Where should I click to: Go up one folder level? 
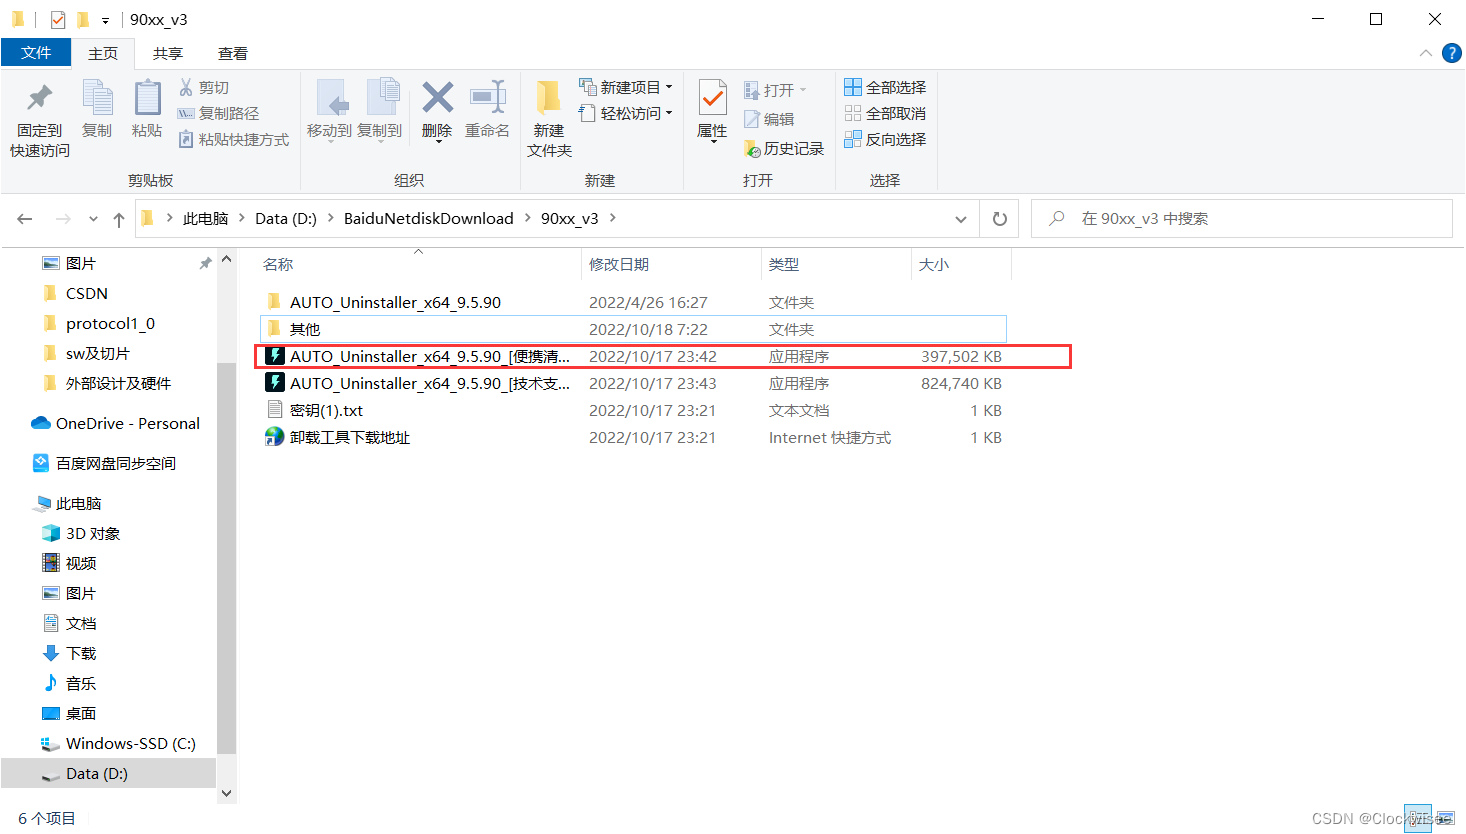(x=119, y=219)
